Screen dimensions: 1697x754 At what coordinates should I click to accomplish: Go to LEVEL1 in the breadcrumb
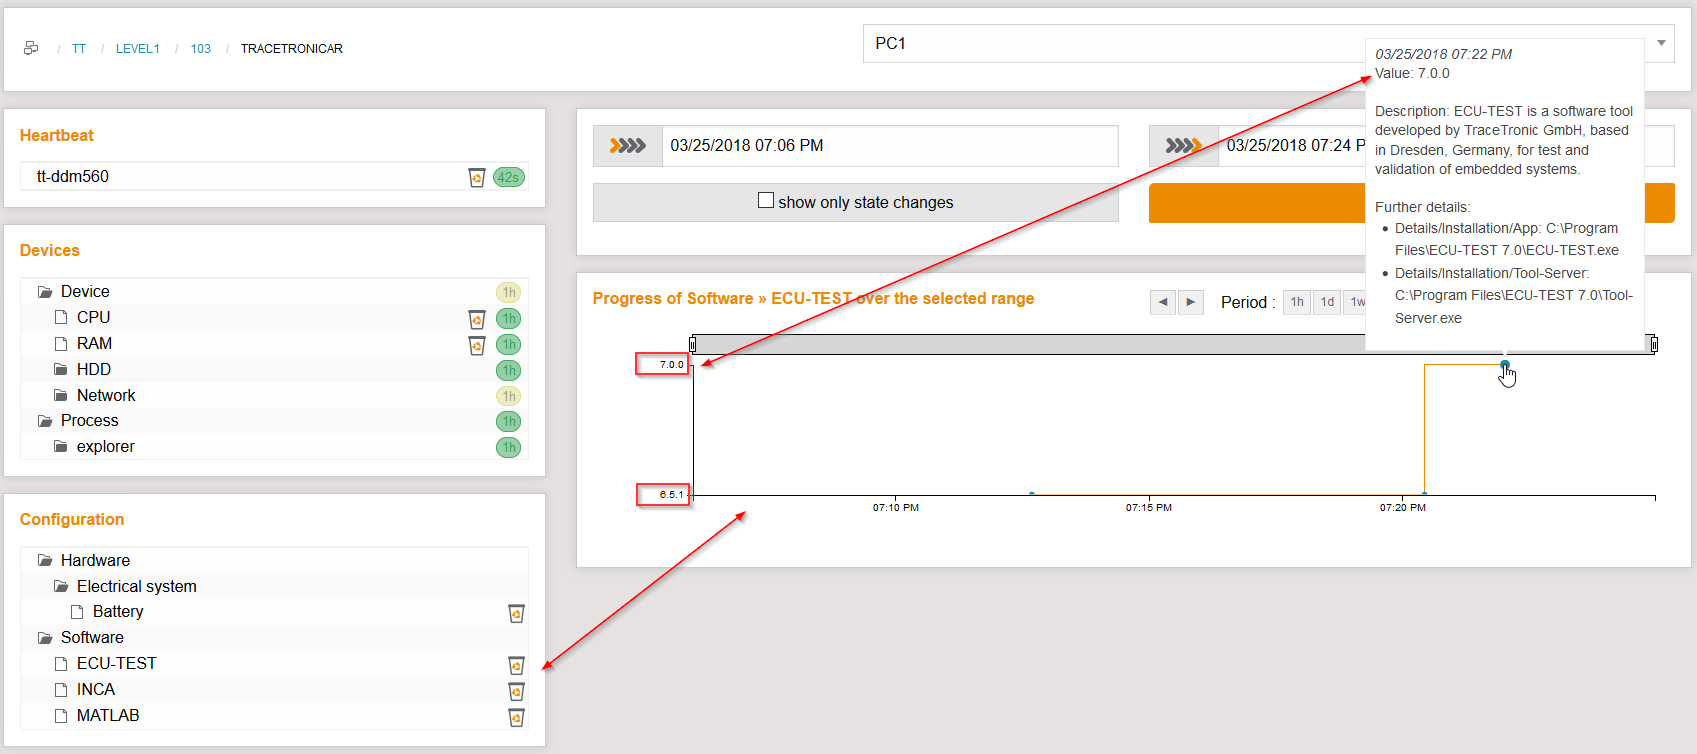[138, 49]
